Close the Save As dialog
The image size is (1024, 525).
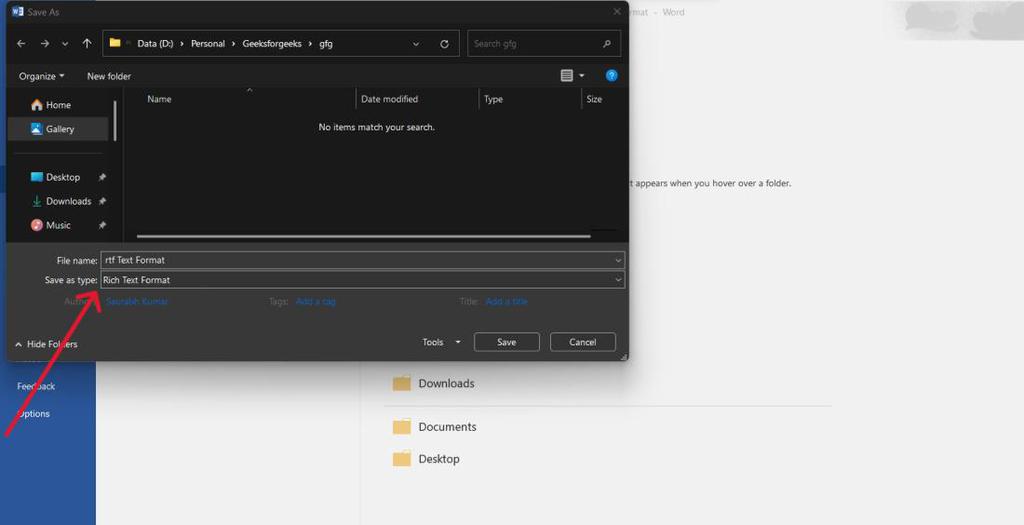pyautogui.click(x=616, y=12)
